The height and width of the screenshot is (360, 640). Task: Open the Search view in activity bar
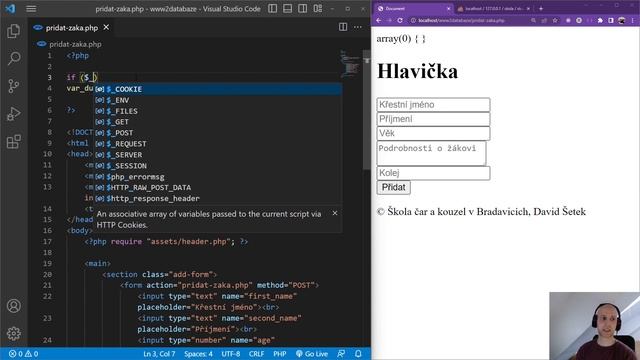[13, 58]
